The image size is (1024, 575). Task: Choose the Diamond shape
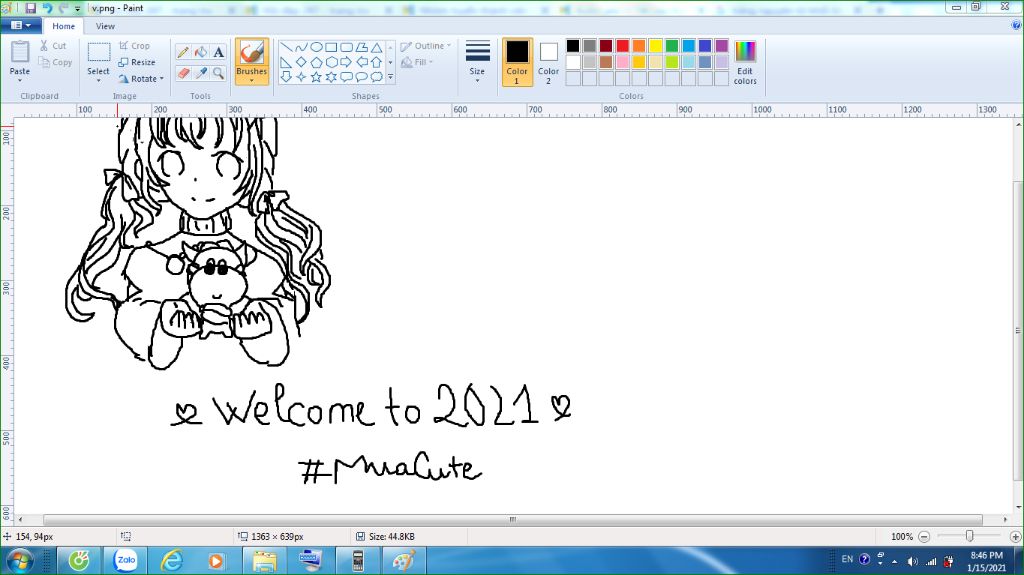301,62
